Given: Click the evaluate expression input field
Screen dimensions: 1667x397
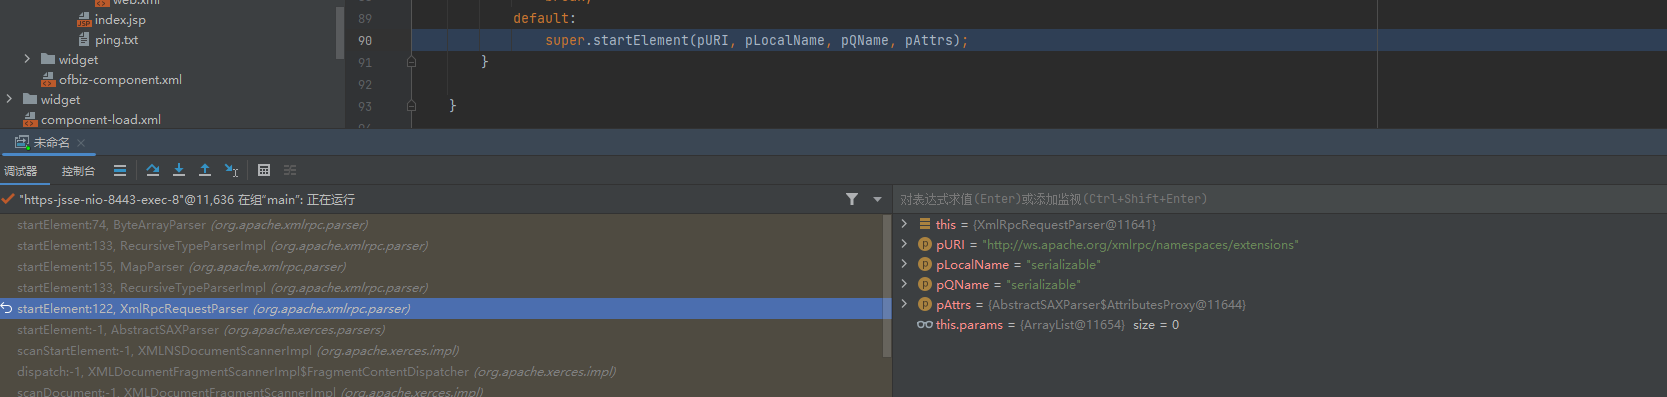Looking at the screenshot, I should coord(1280,199).
